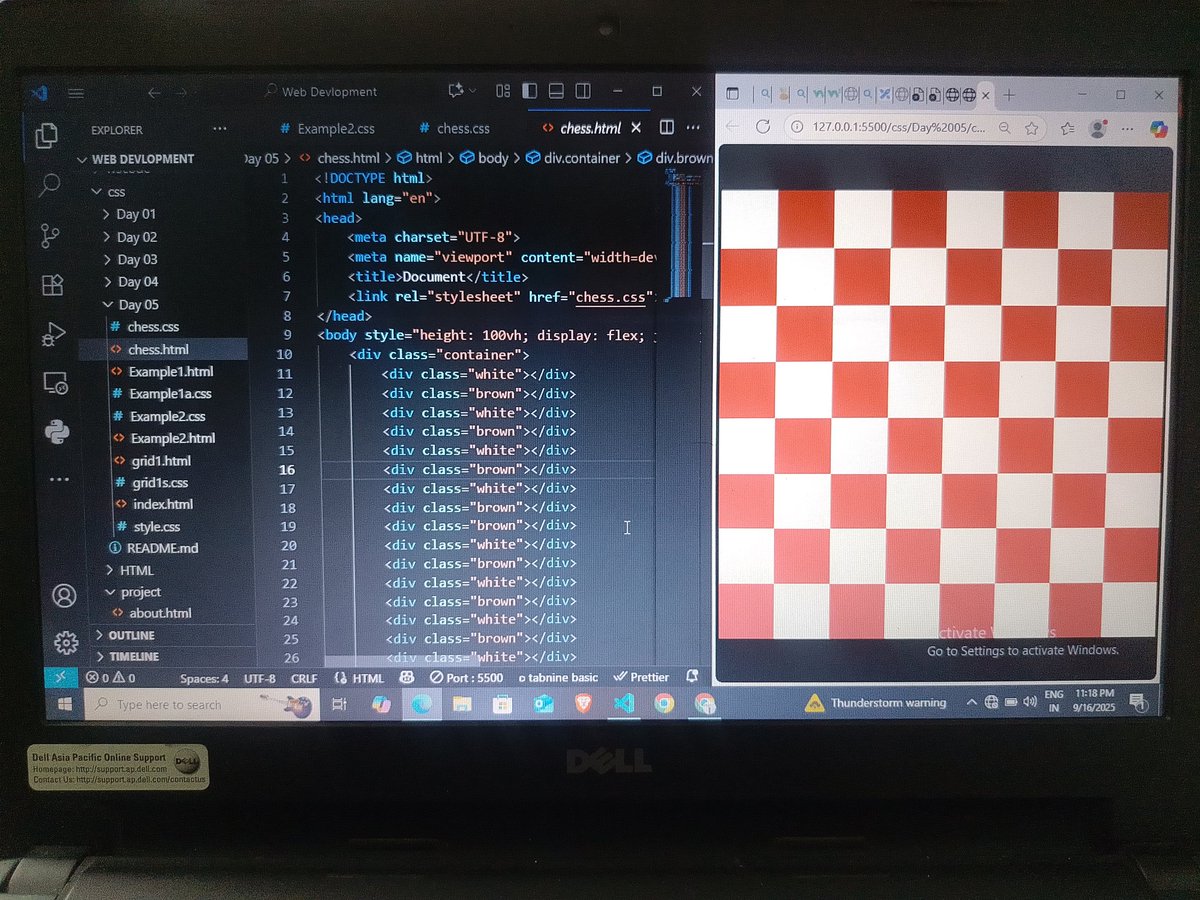Open the Search view in activity bar
This screenshot has height=900, width=1200.
tap(49, 185)
